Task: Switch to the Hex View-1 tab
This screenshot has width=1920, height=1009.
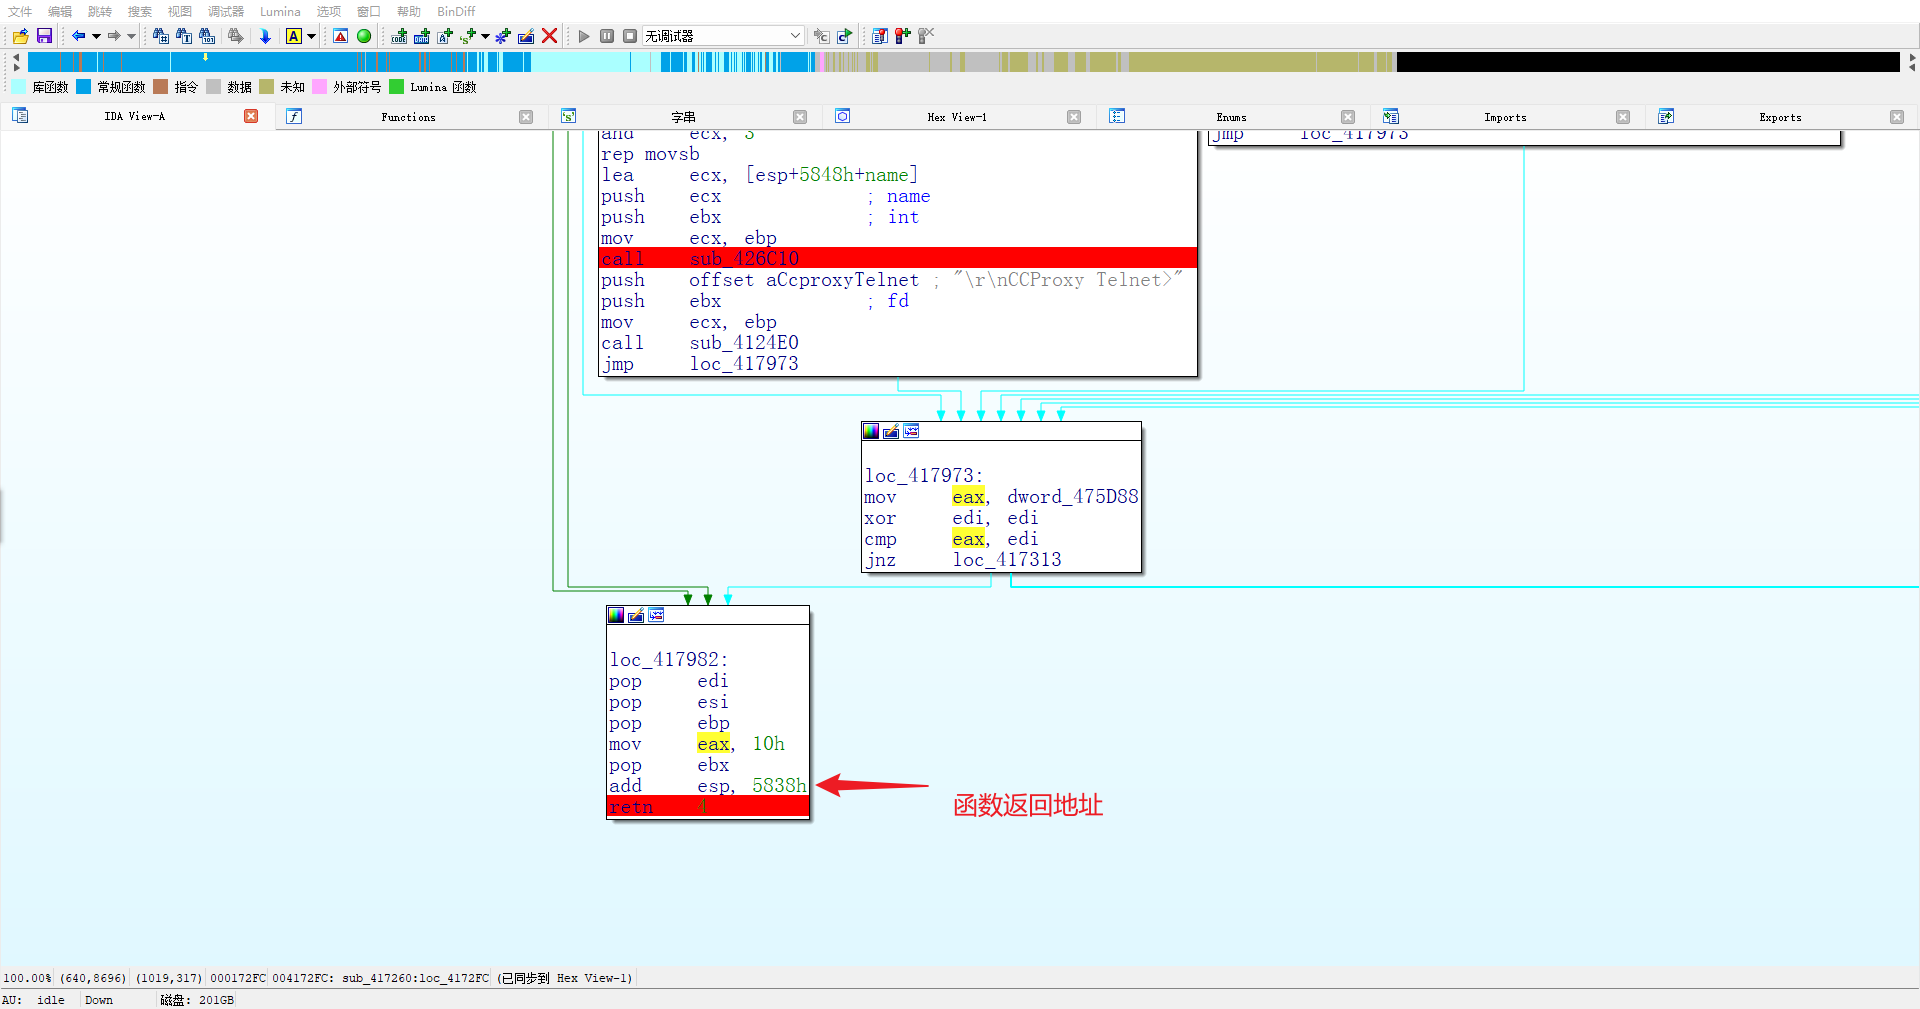Action: coord(957,117)
